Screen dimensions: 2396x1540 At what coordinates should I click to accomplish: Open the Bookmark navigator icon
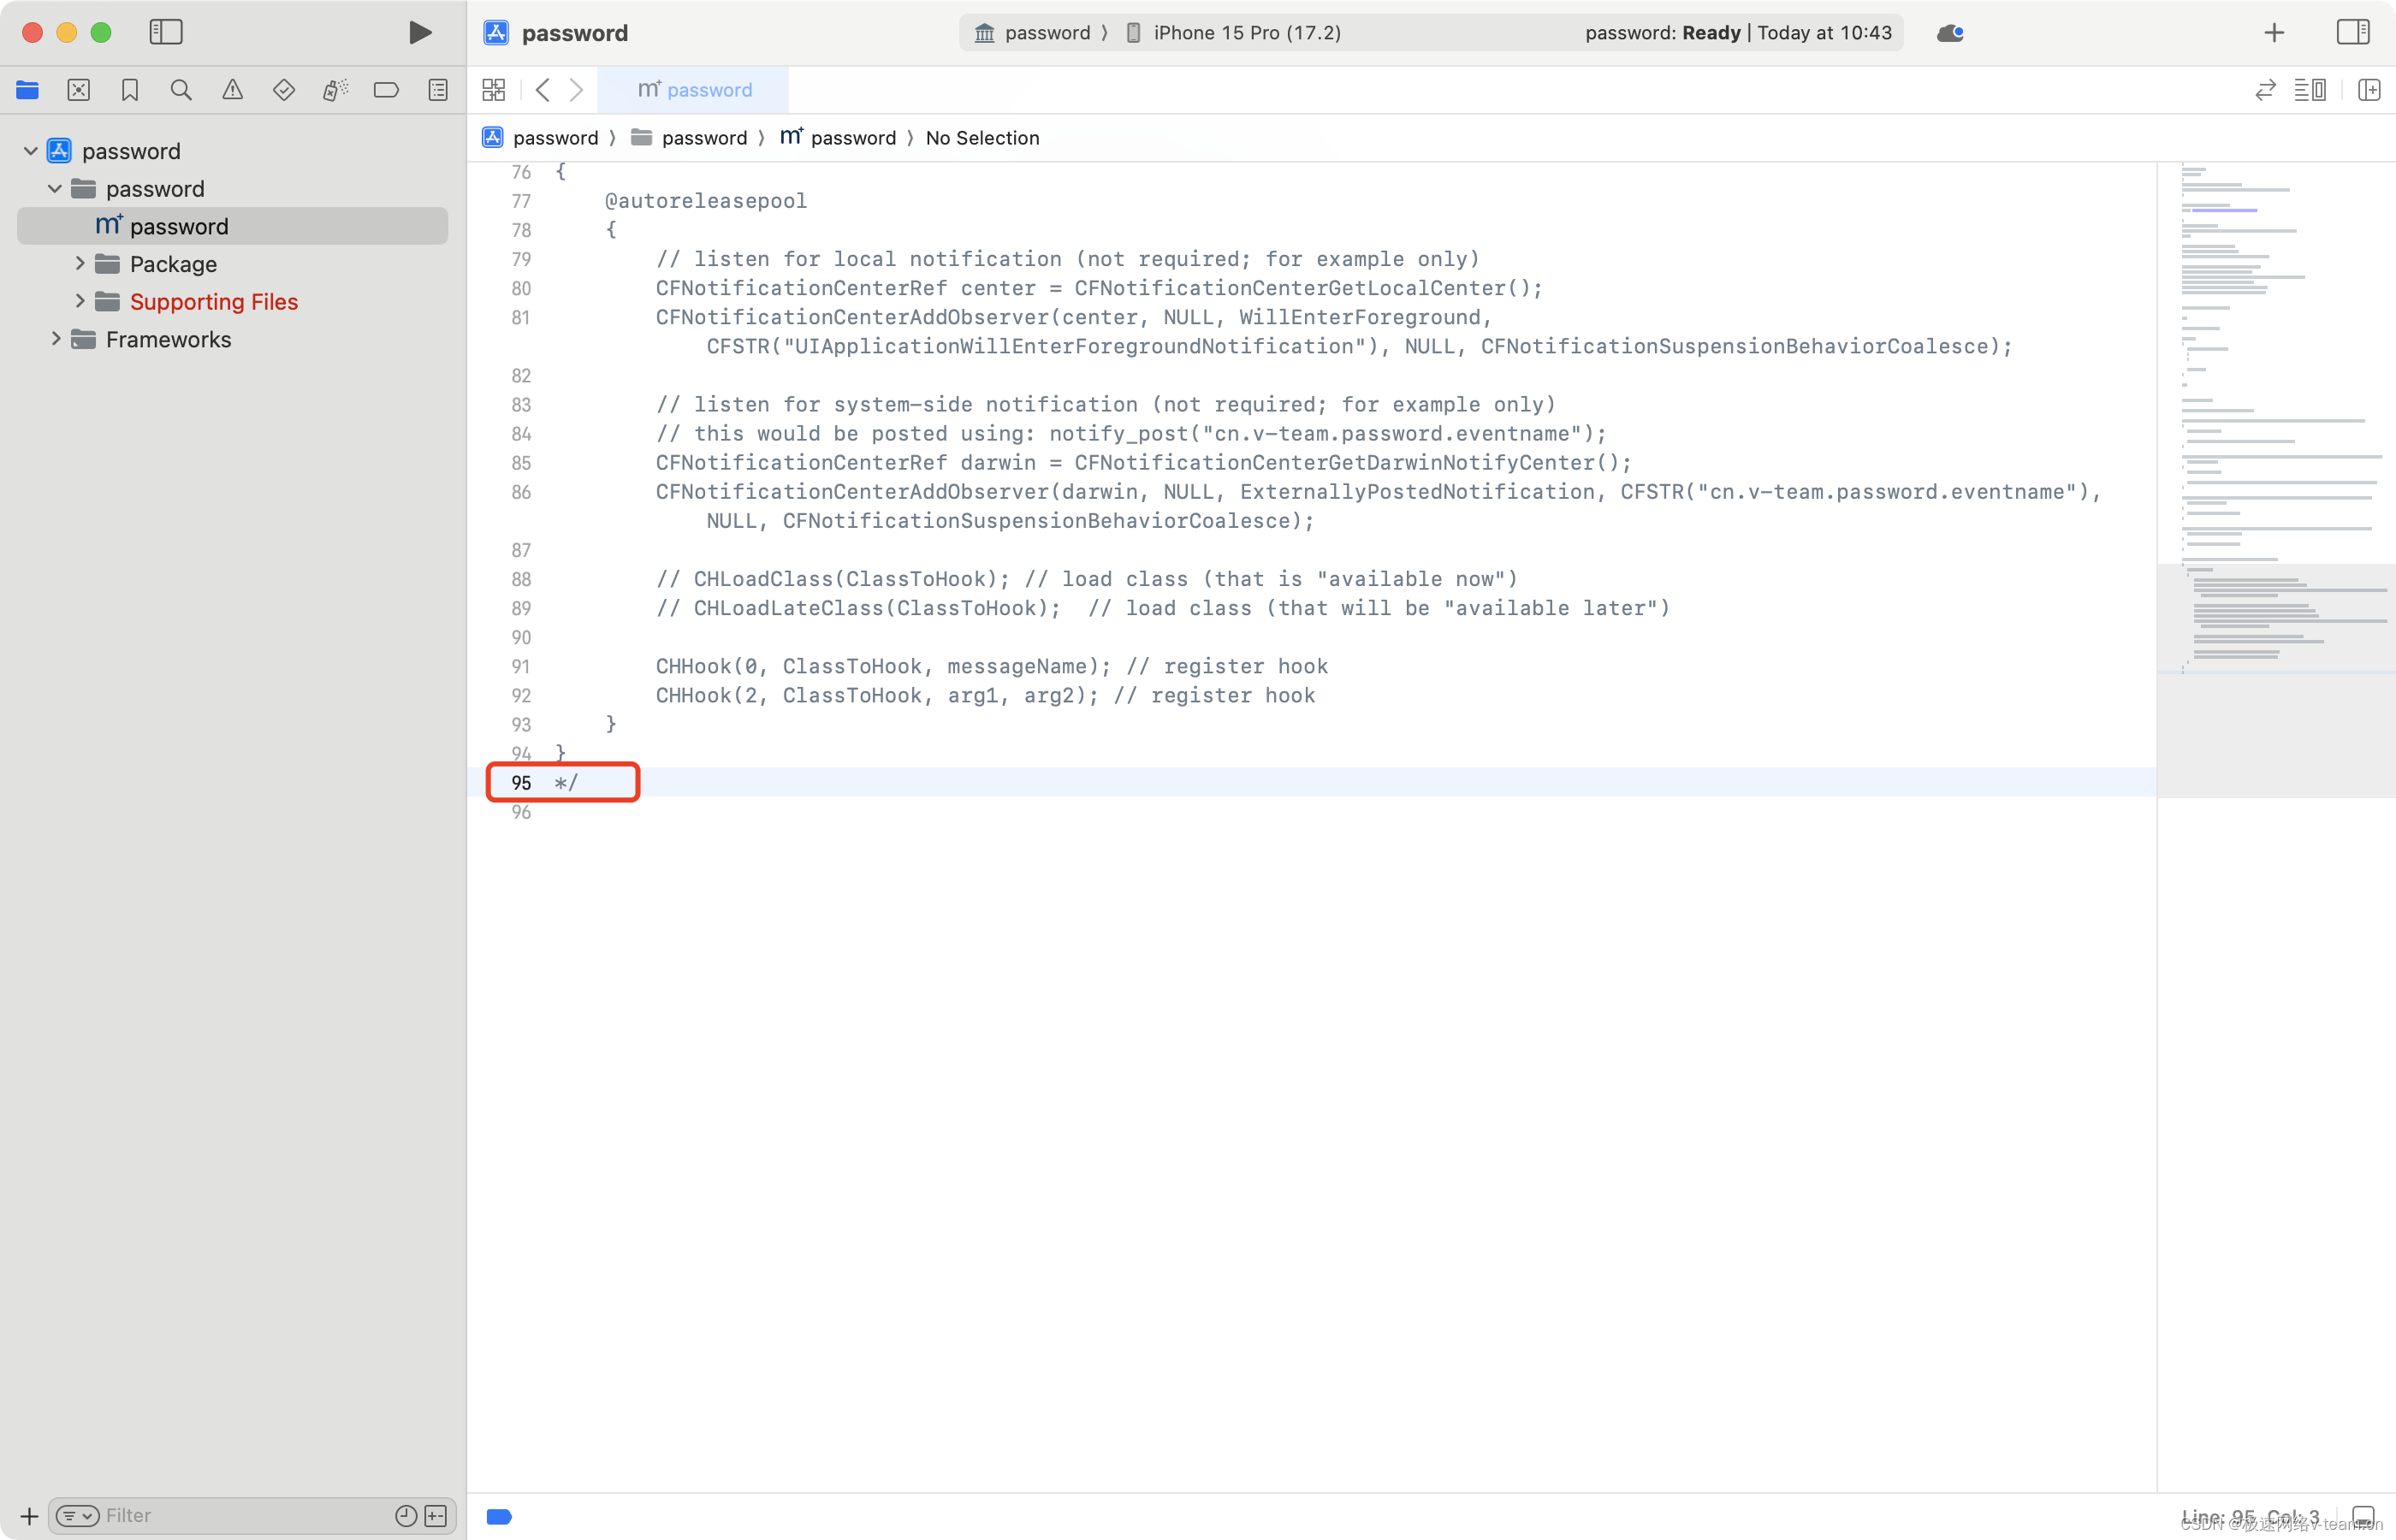click(x=130, y=90)
